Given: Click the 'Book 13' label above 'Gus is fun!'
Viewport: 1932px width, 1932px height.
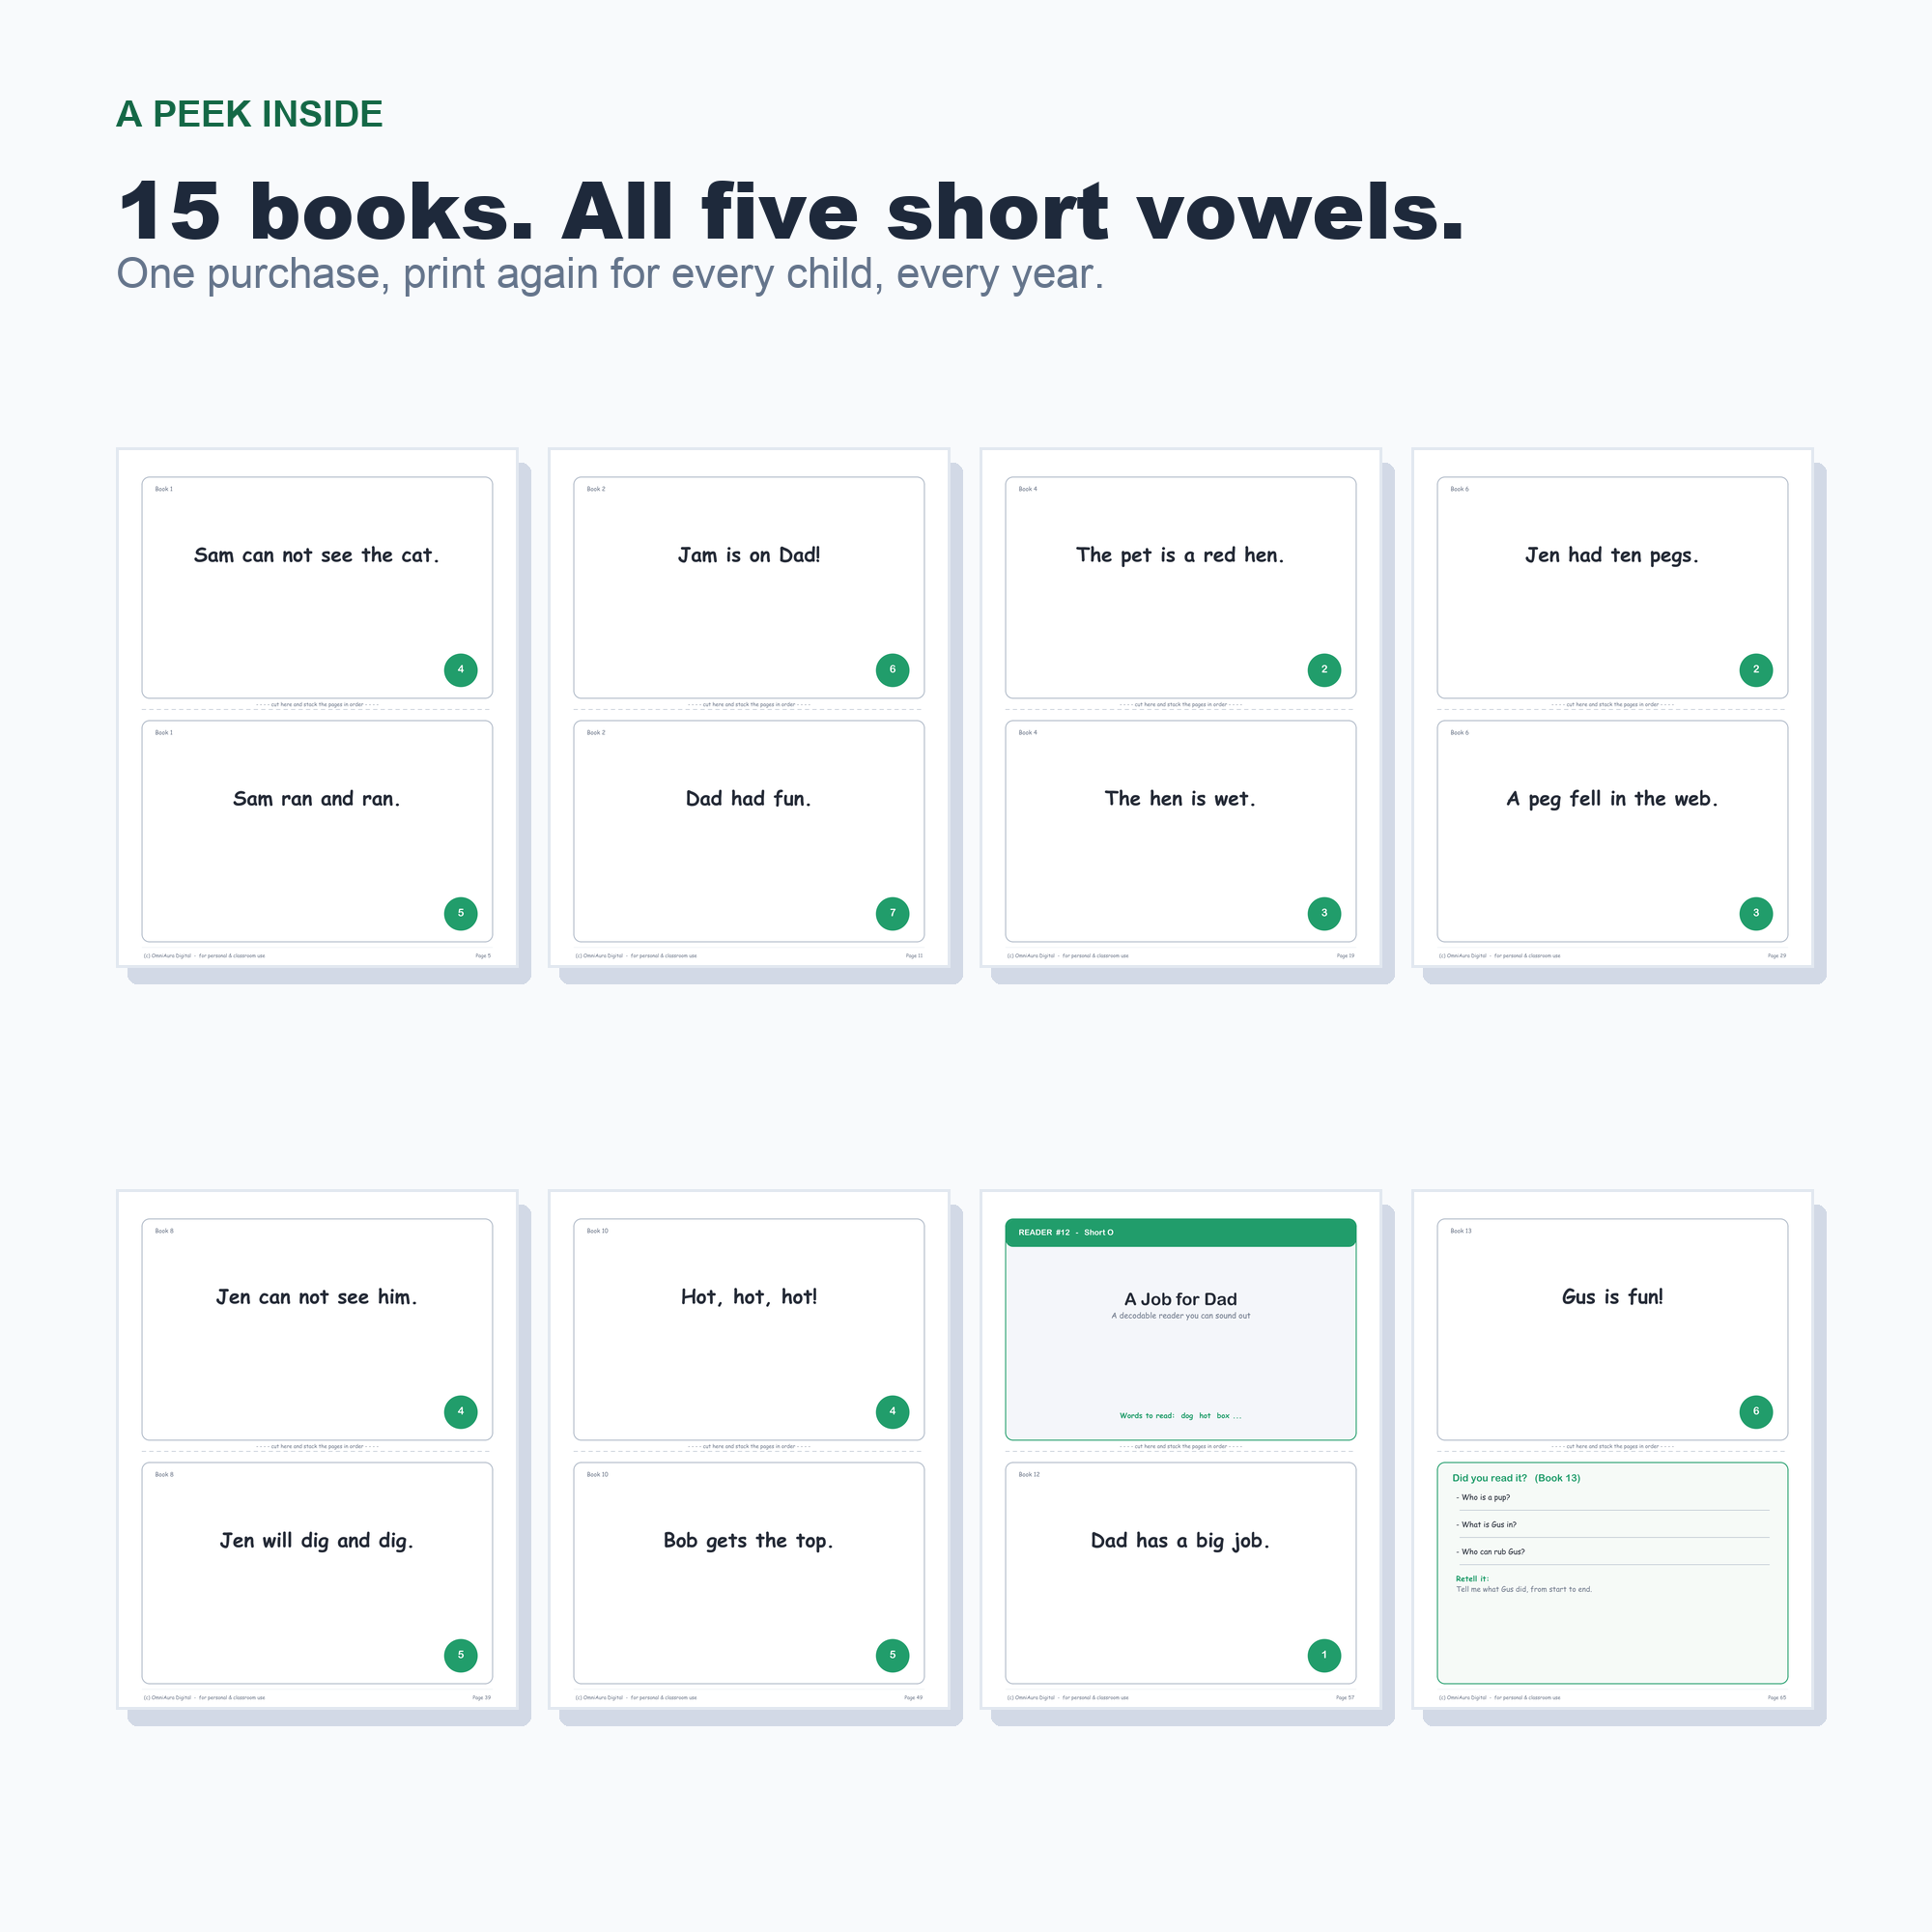Looking at the screenshot, I should click(x=1461, y=1231).
